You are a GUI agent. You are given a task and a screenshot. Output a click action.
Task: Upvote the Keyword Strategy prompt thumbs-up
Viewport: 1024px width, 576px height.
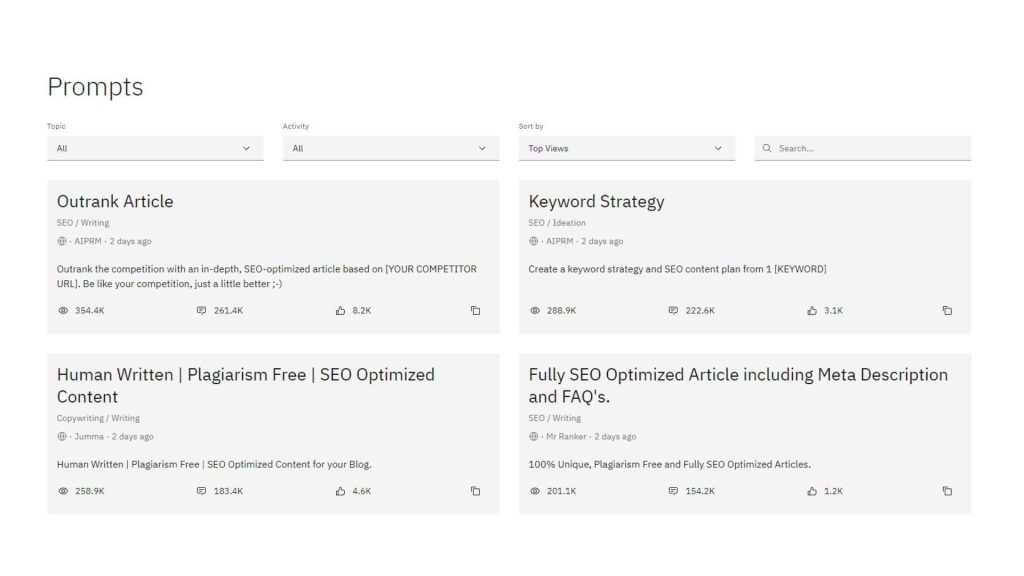pyautogui.click(x=812, y=311)
